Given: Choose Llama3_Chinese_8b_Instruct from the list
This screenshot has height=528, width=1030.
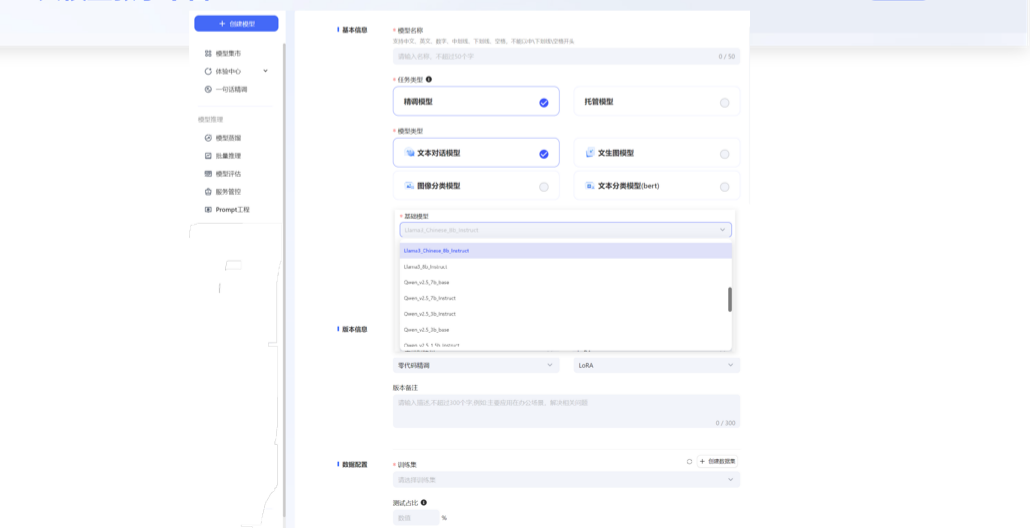Looking at the screenshot, I should (566, 251).
